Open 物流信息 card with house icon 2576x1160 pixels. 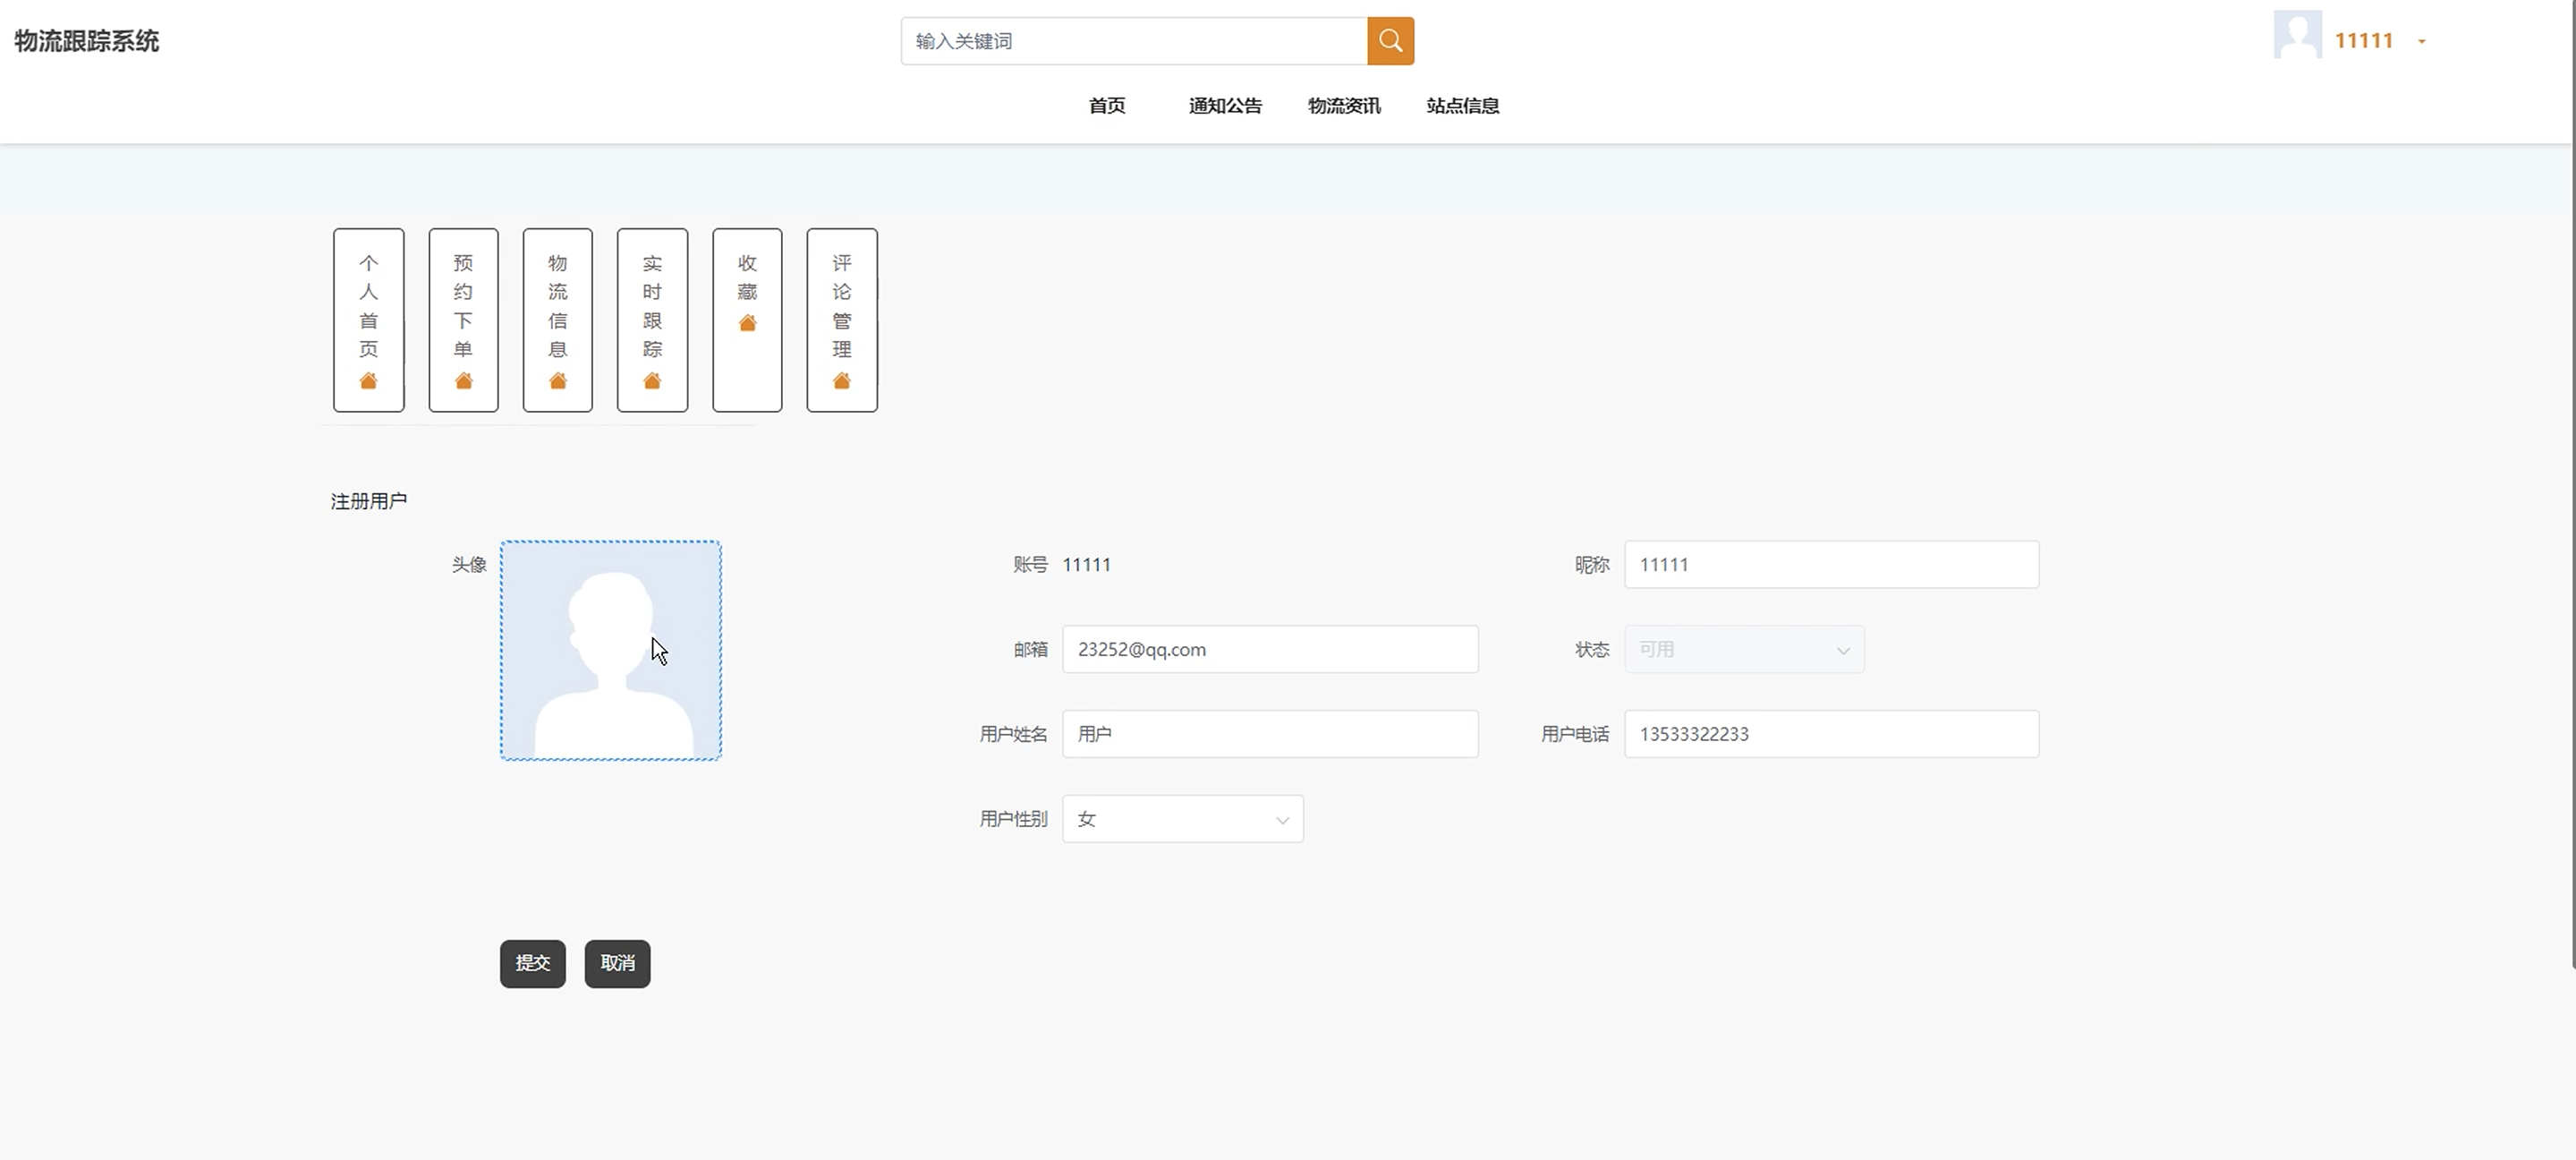coord(557,320)
